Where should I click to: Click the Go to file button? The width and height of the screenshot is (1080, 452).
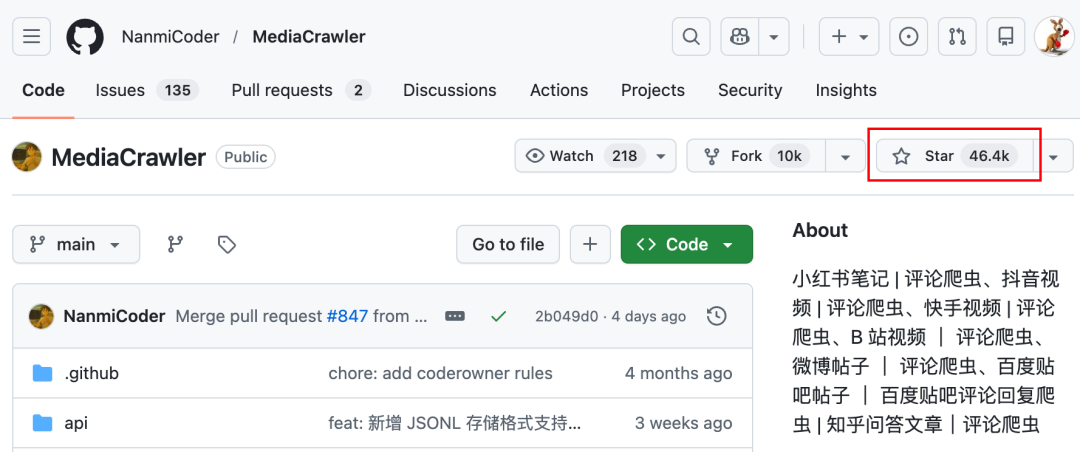pyautogui.click(x=508, y=244)
